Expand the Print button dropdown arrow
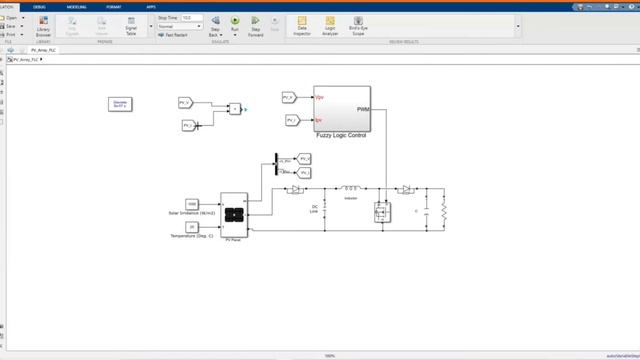Image resolution: width=640 pixels, height=360 pixels. 22,35
